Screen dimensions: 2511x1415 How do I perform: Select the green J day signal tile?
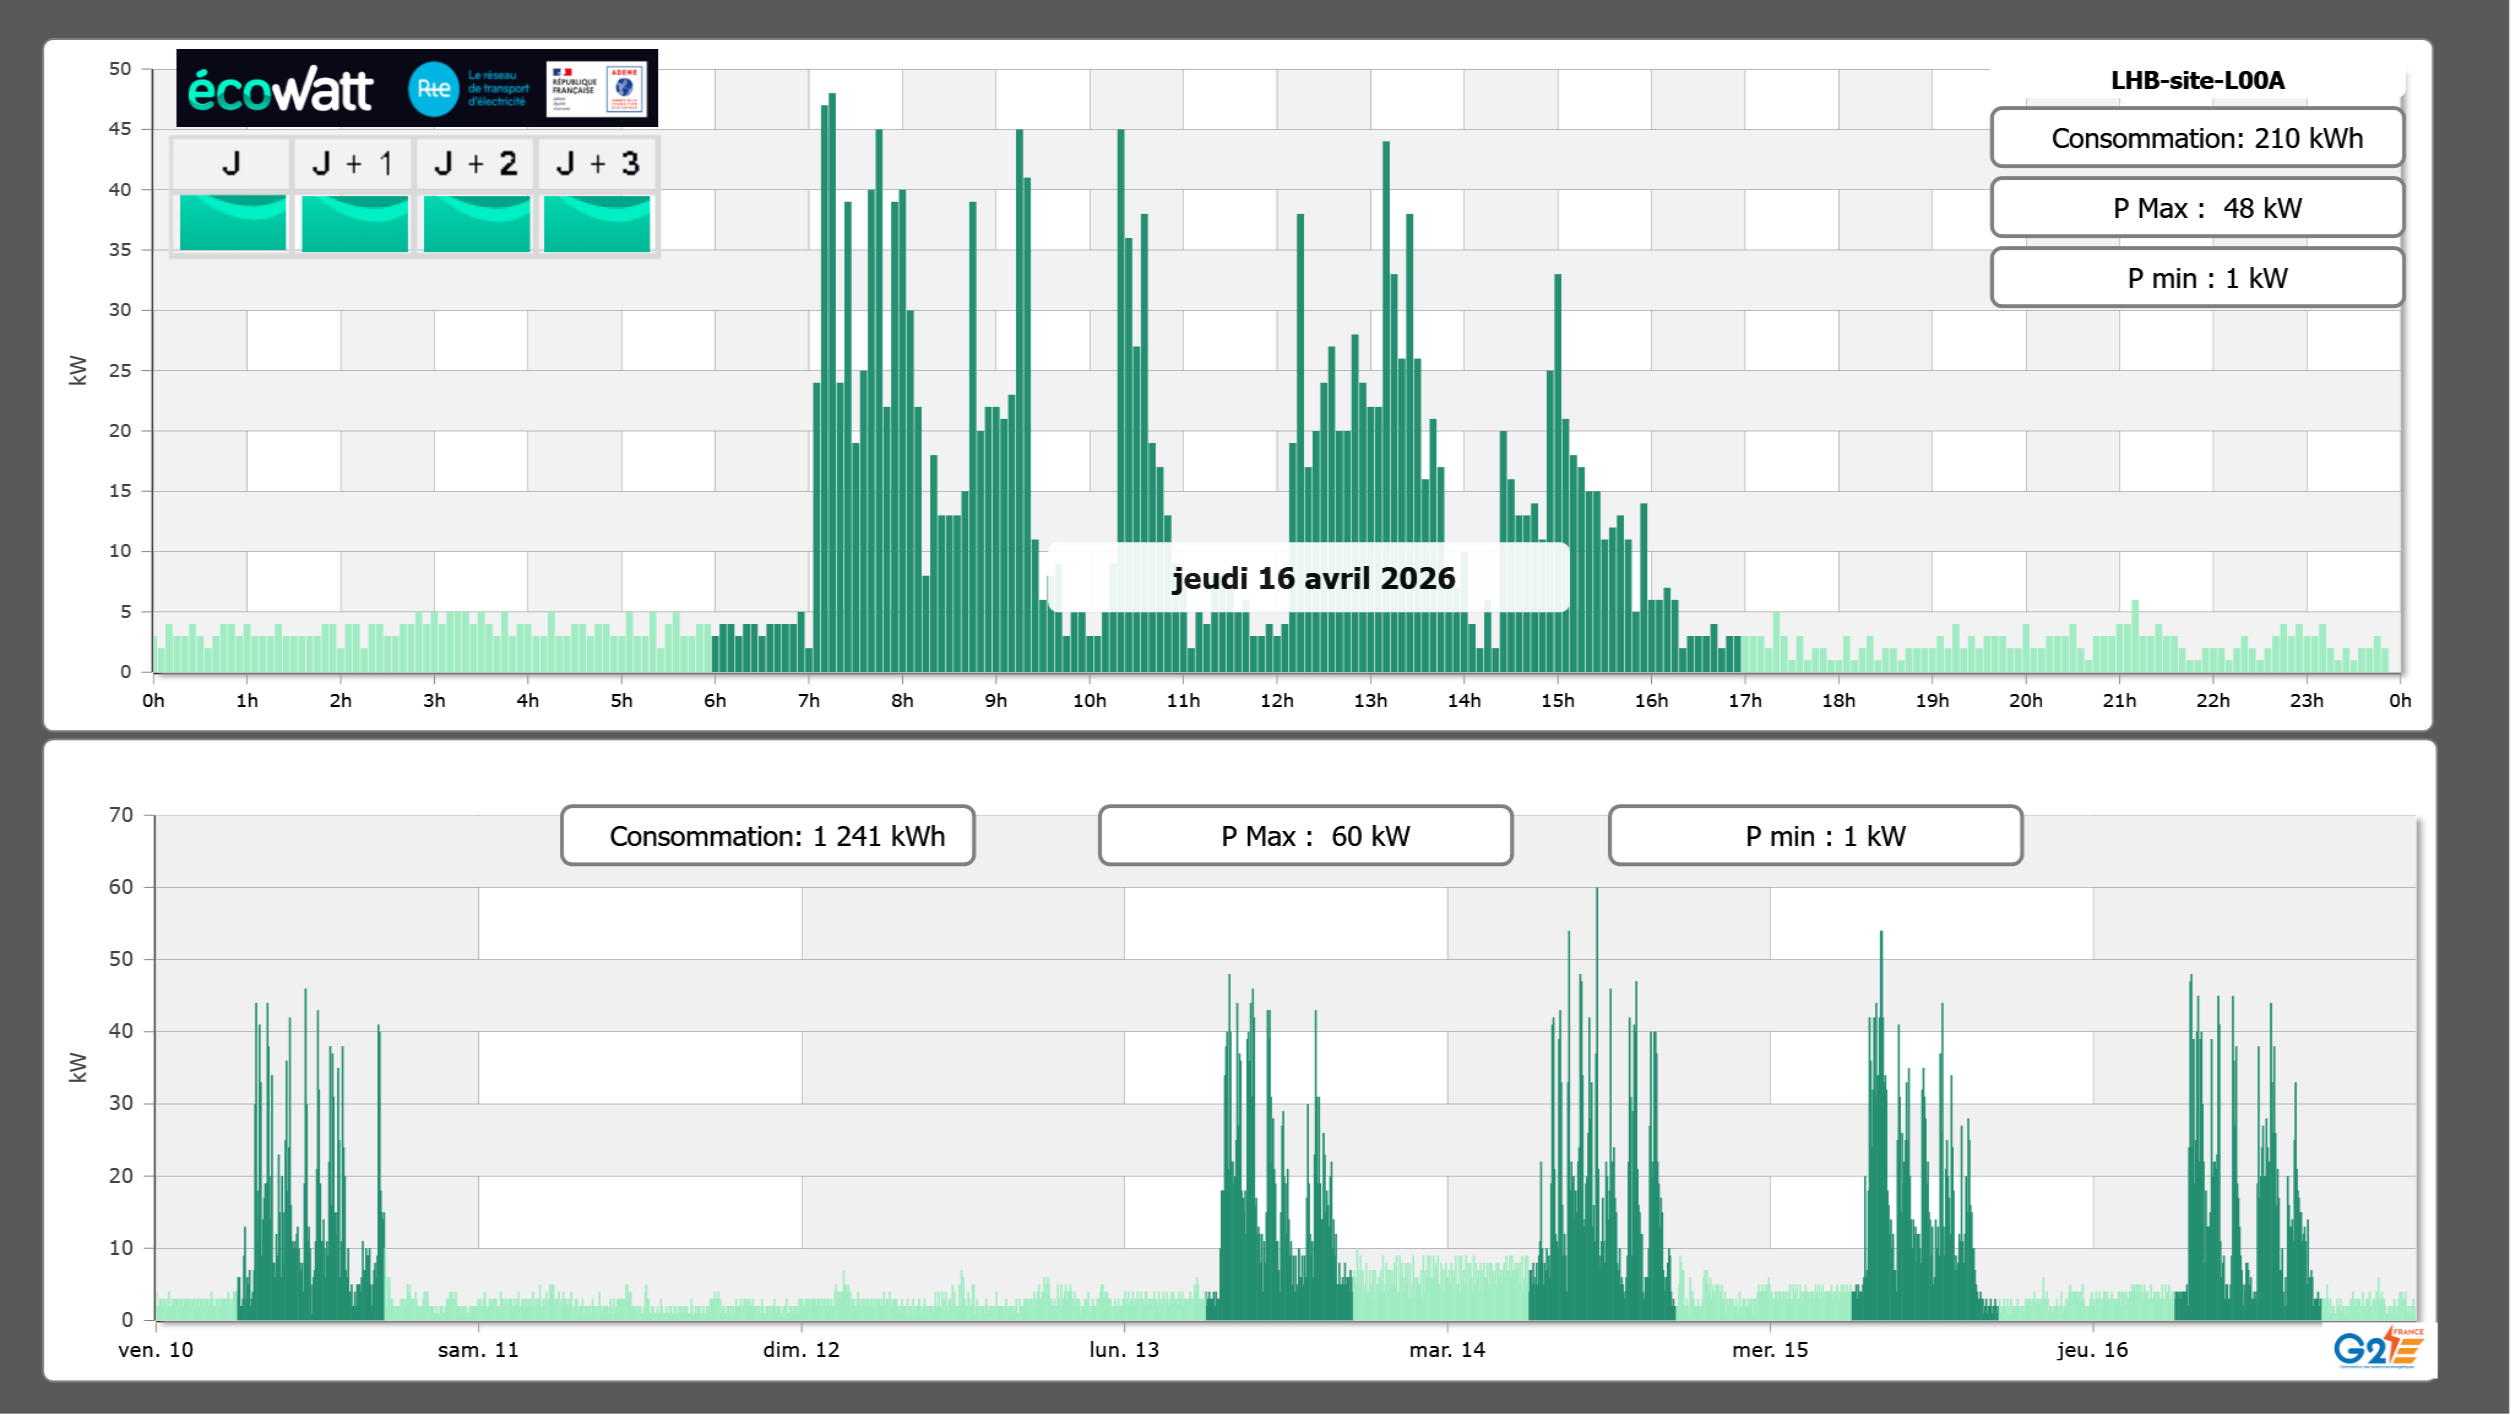[232, 223]
